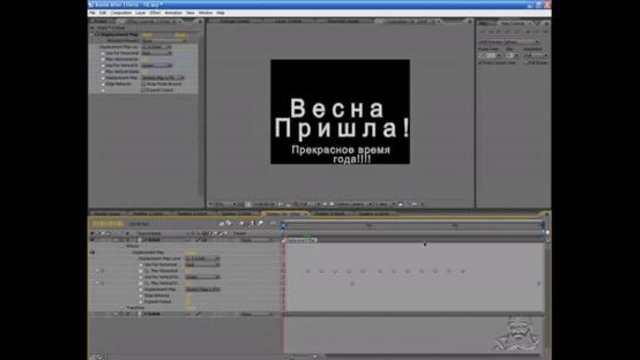This screenshot has height=360, width=640.
Task: Open Use For Vertical Displacement dropdown in Effect Controls
Action: point(157,65)
